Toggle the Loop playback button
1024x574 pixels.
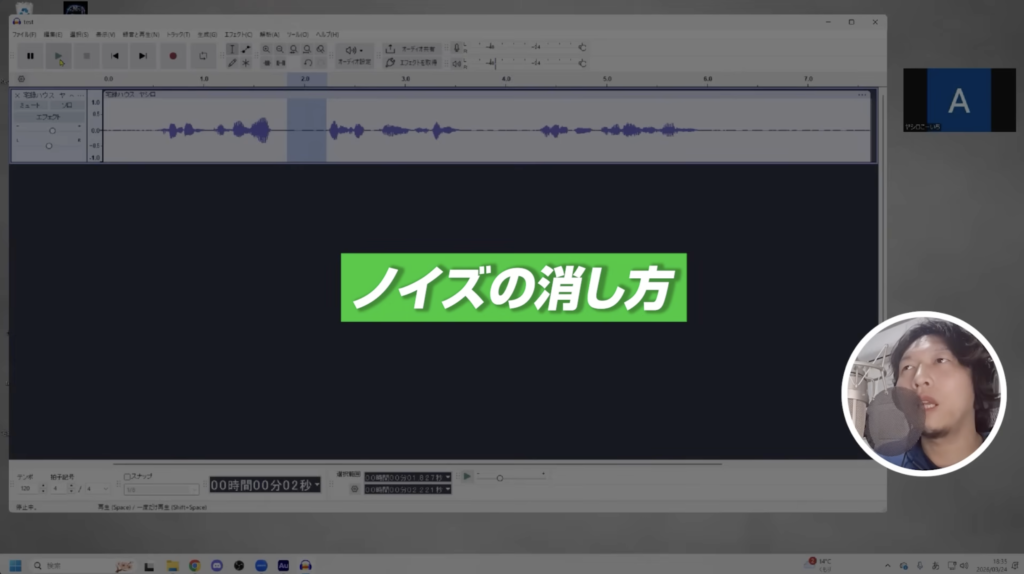pyautogui.click(x=203, y=56)
